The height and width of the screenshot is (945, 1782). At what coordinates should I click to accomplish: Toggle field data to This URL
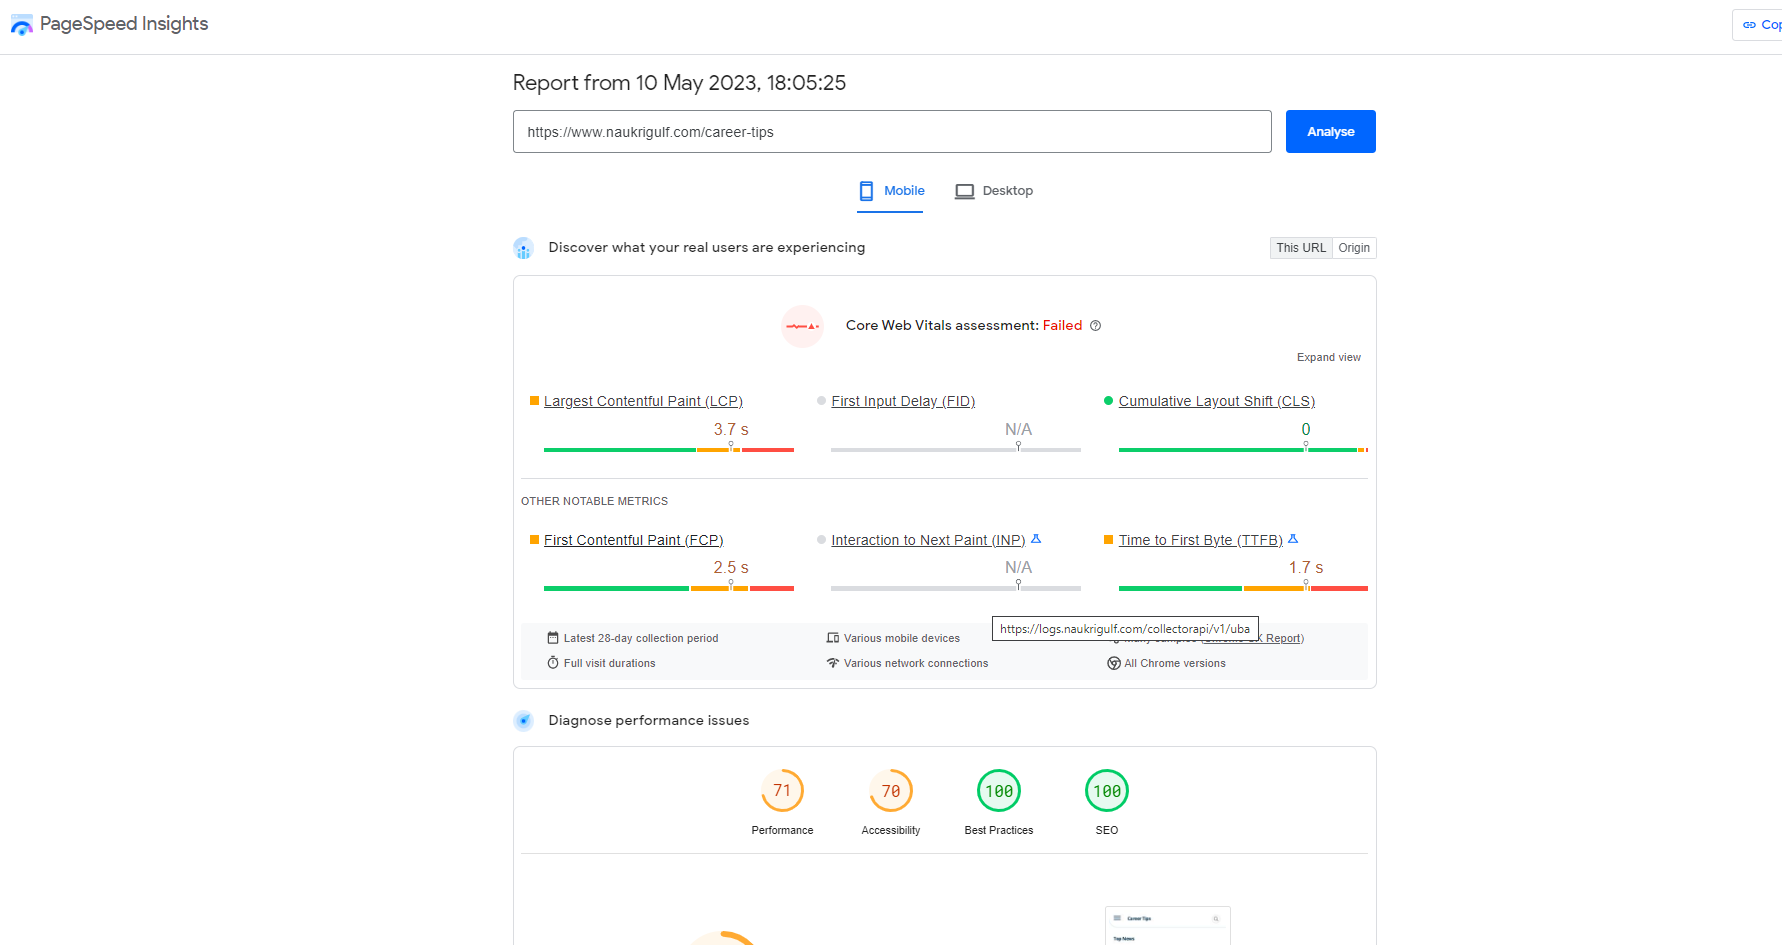pos(1300,248)
